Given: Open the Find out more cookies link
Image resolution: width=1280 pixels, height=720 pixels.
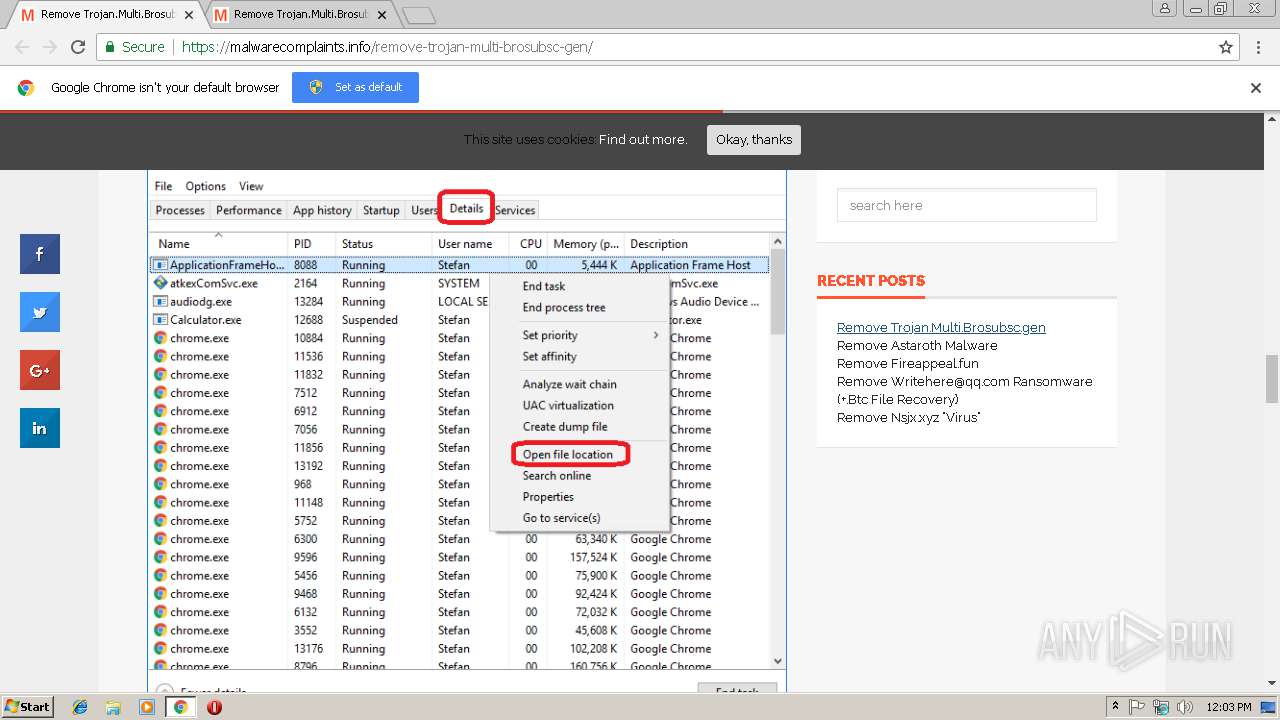Looking at the screenshot, I should (643, 140).
